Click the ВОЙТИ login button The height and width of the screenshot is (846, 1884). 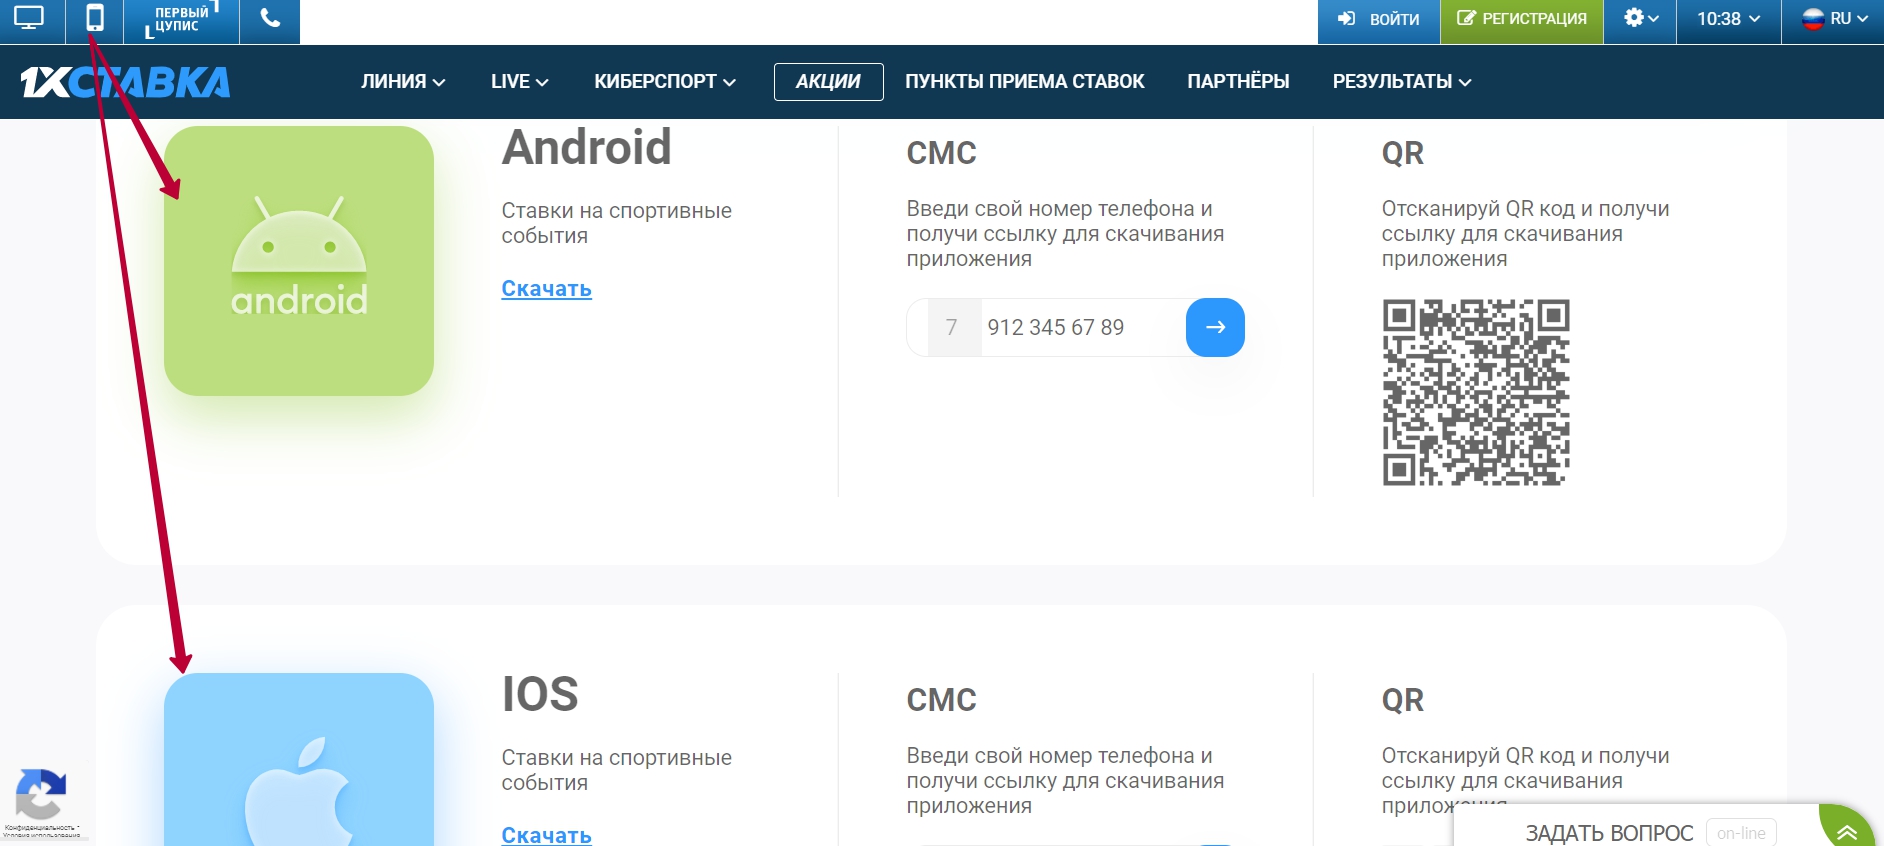coord(1379,19)
